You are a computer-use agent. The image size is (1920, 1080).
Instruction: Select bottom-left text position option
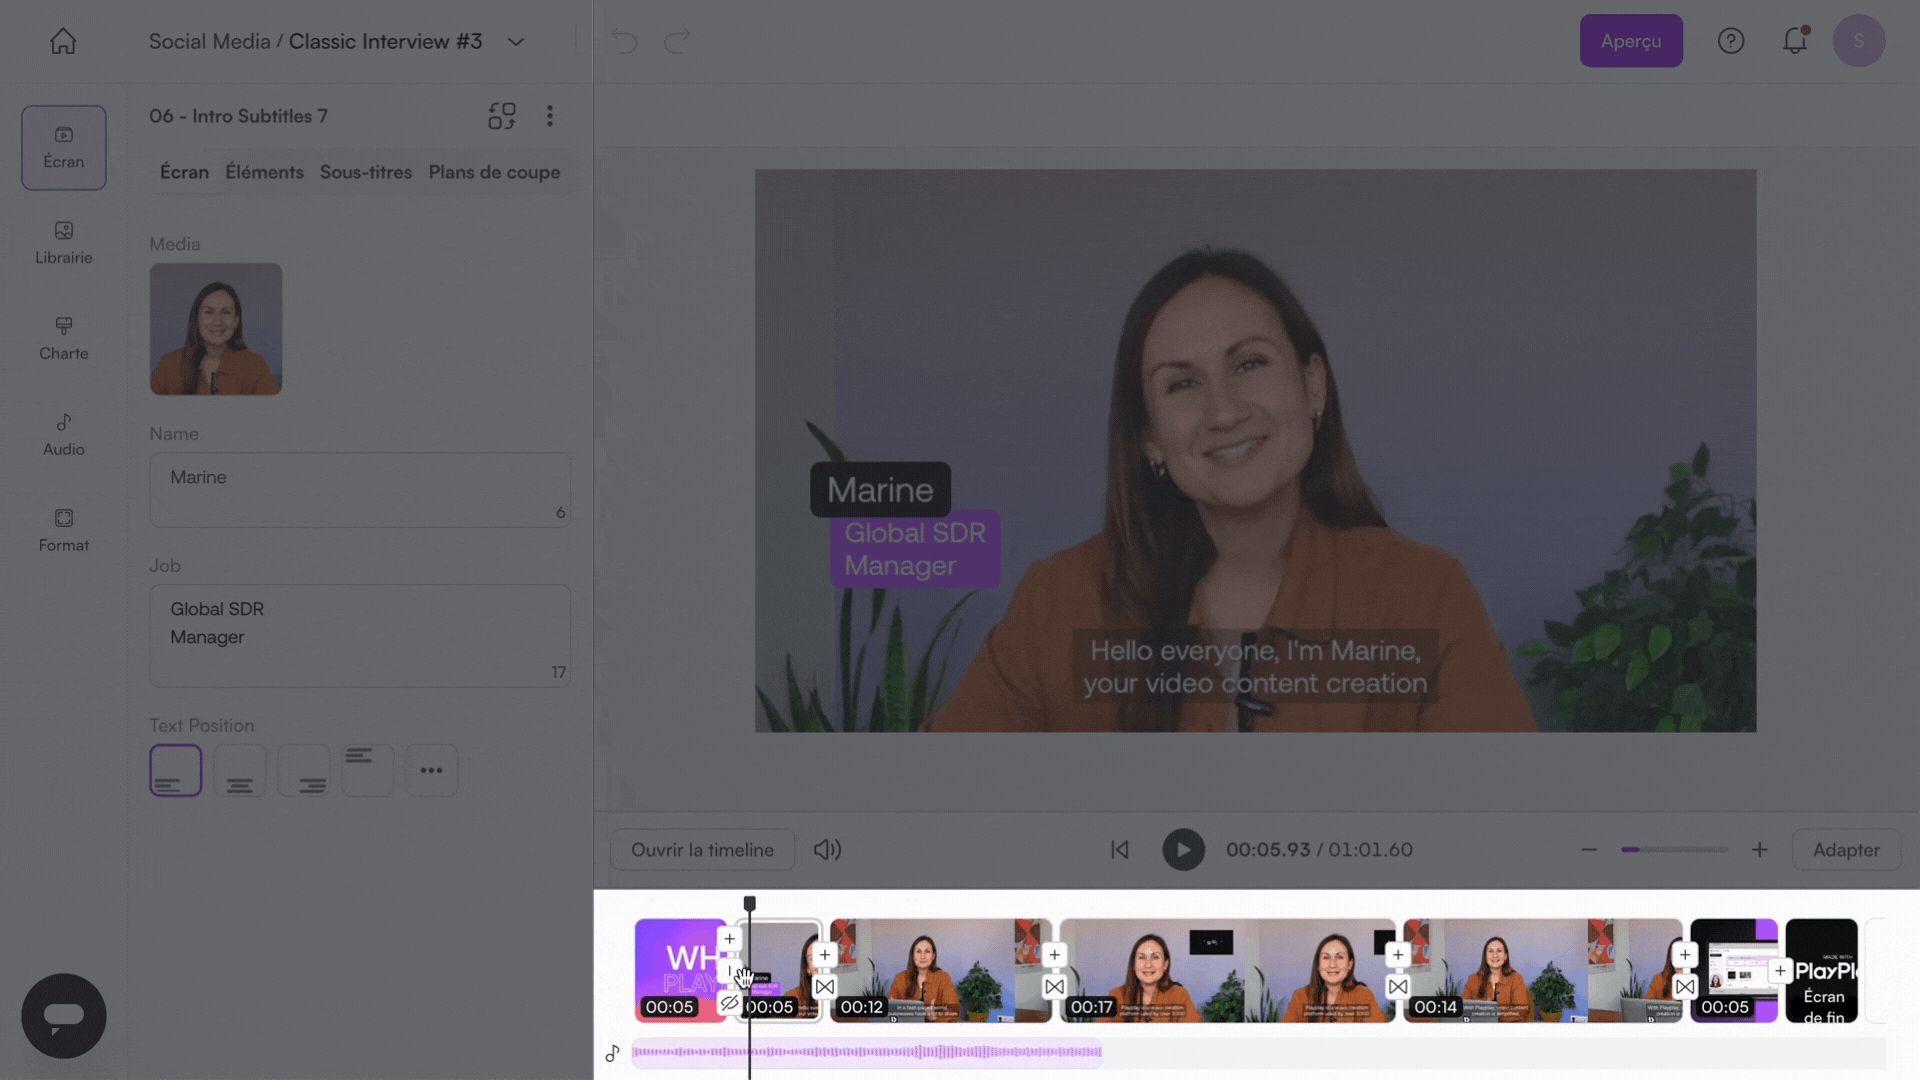[x=176, y=770]
